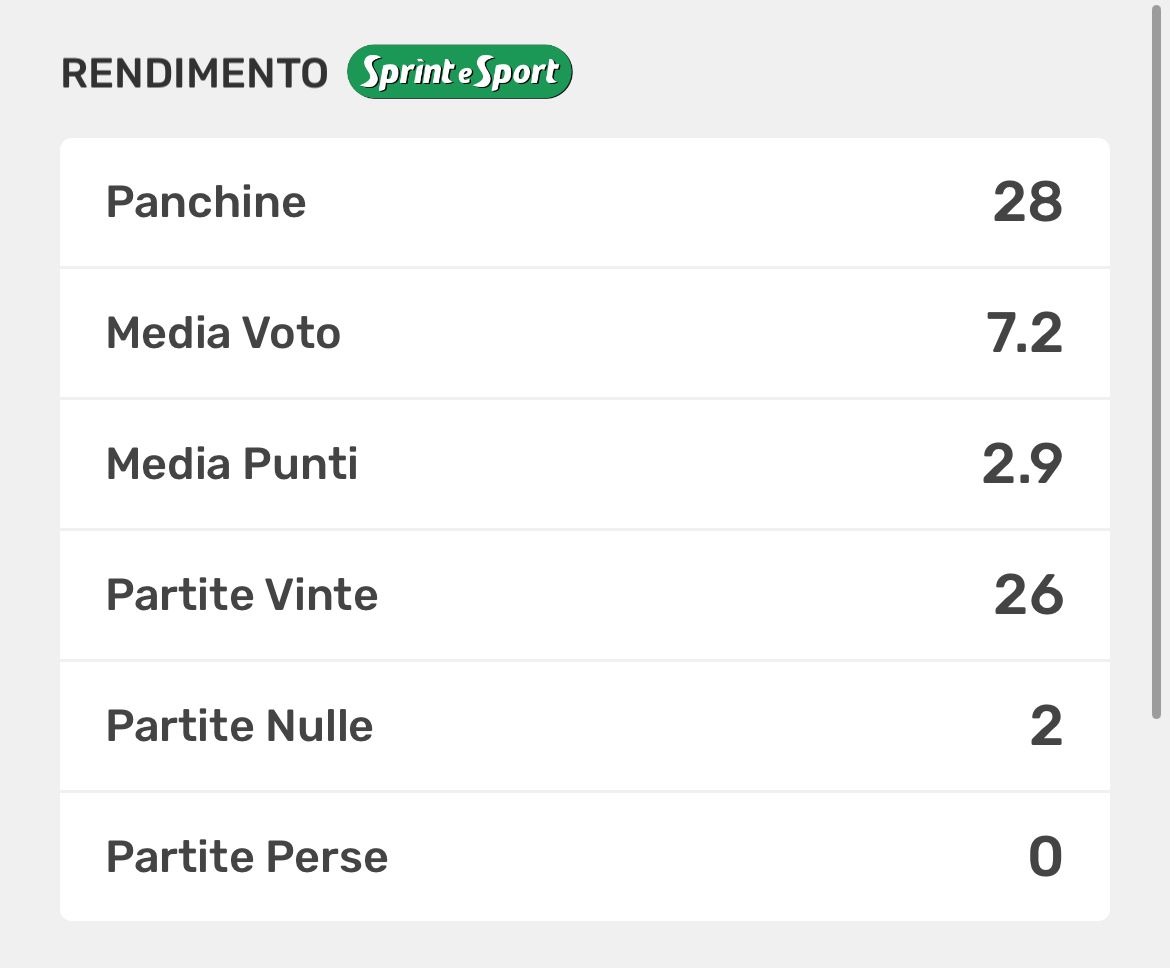Click the vertical scrollbar thumb
Image resolution: width=1170 pixels, height=968 pixels.
tap(1156, 360)
